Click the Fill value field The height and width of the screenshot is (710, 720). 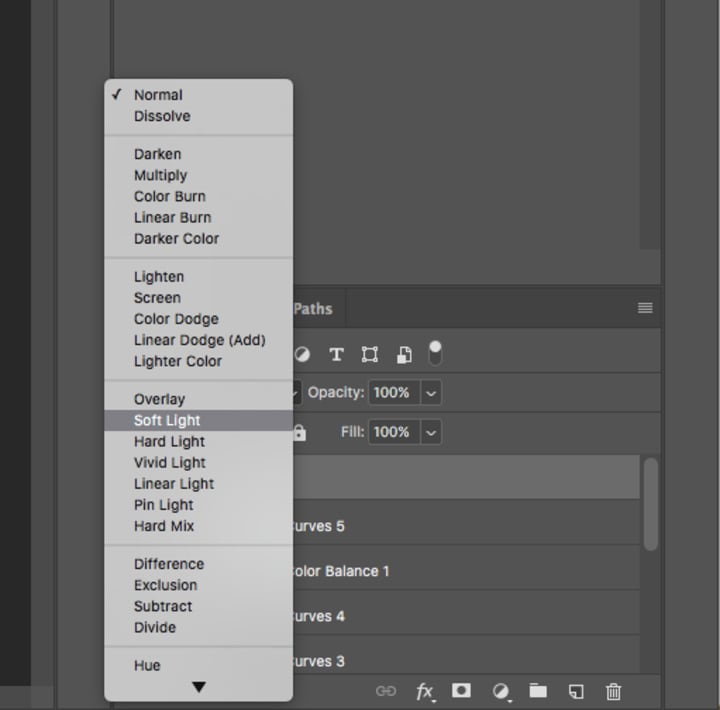394,432
